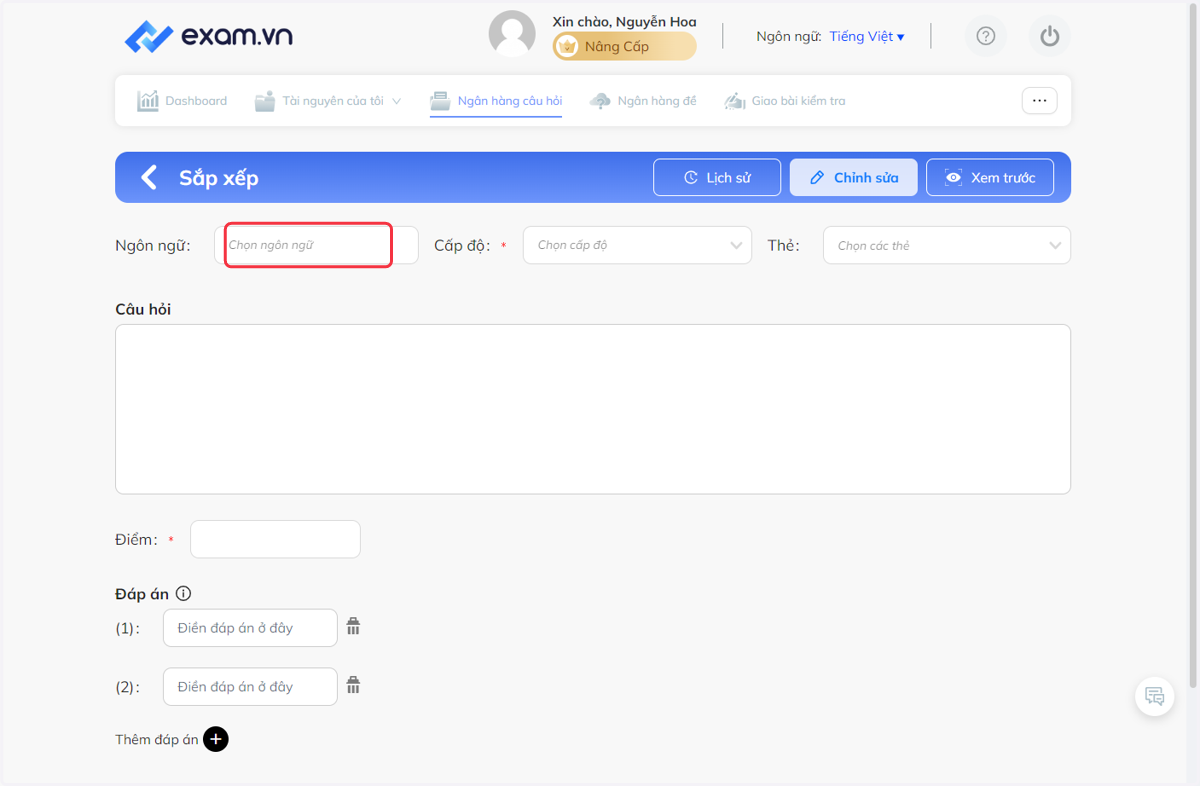
Task: Click inside the Câu hỏi text area
Action: (593, 409)
